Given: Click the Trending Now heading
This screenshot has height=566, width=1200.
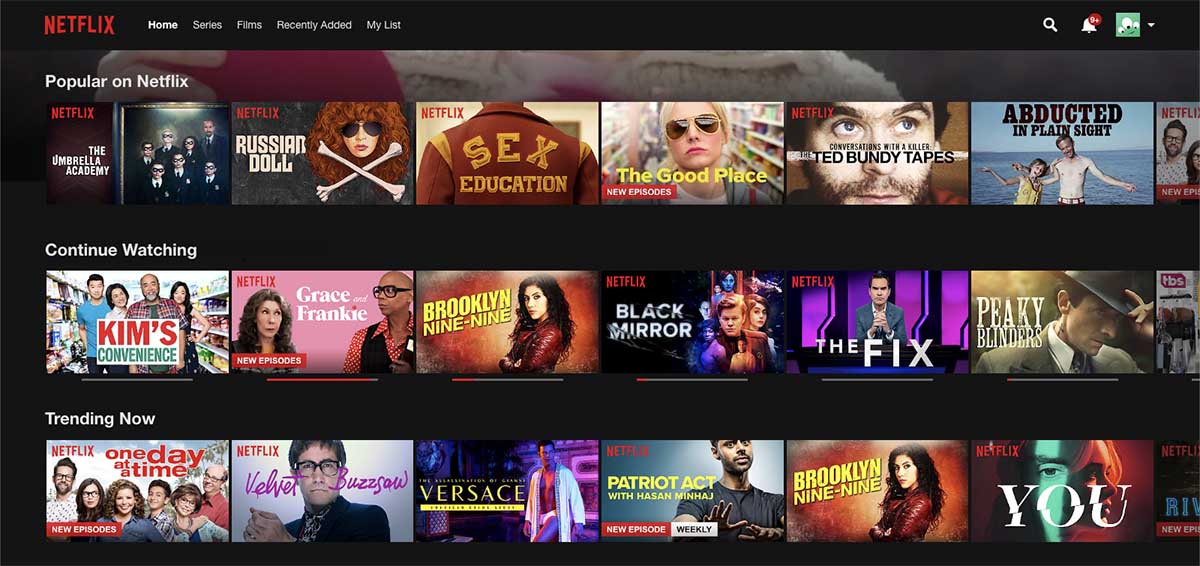Looking at the screenshot, I should coord(100,418).
